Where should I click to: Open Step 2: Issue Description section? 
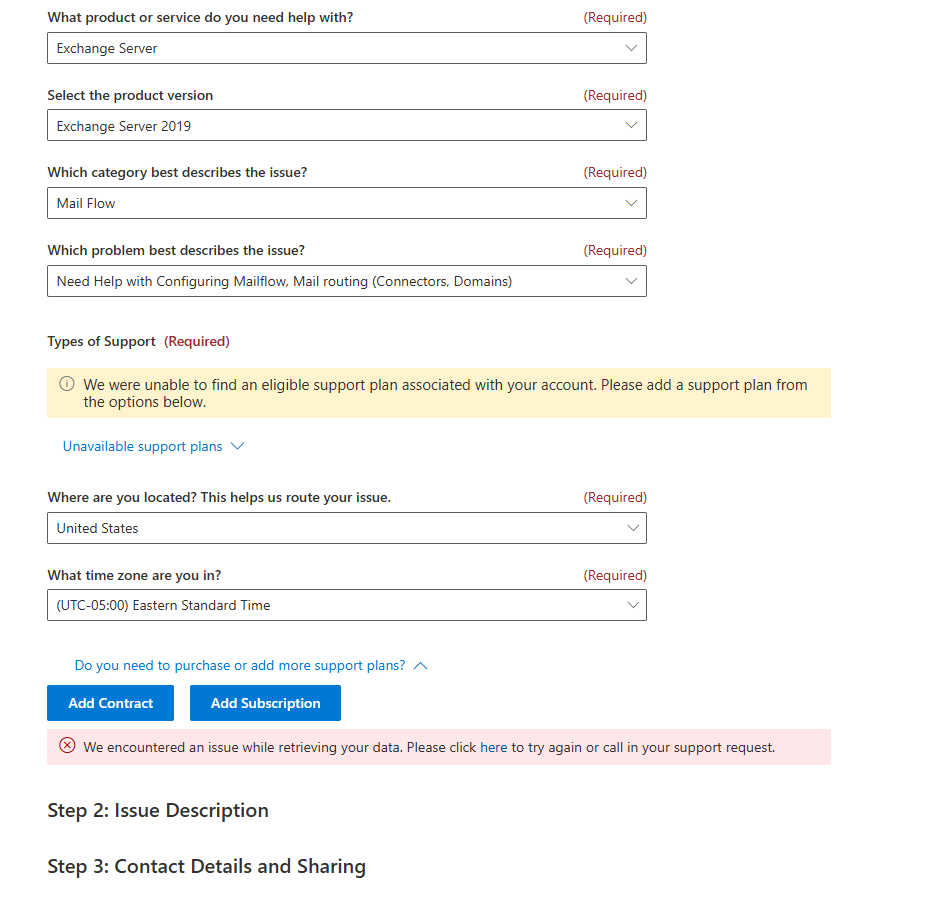point(158,810)
